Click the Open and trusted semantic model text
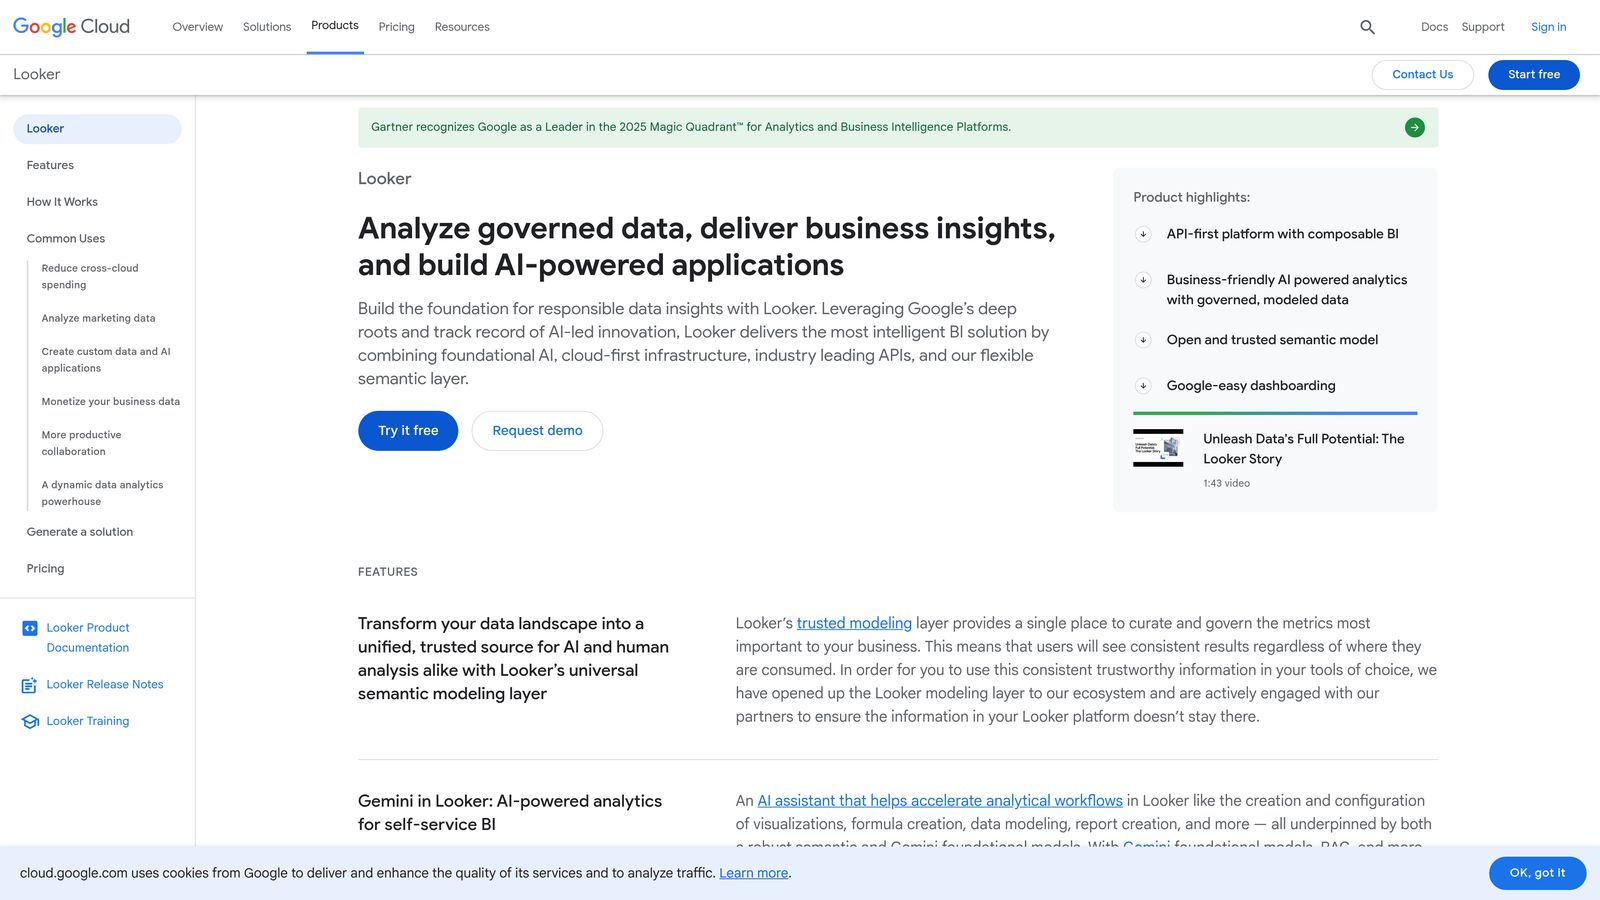The height and width of the screenshot is (900, 1600). tap(1272, 340)
